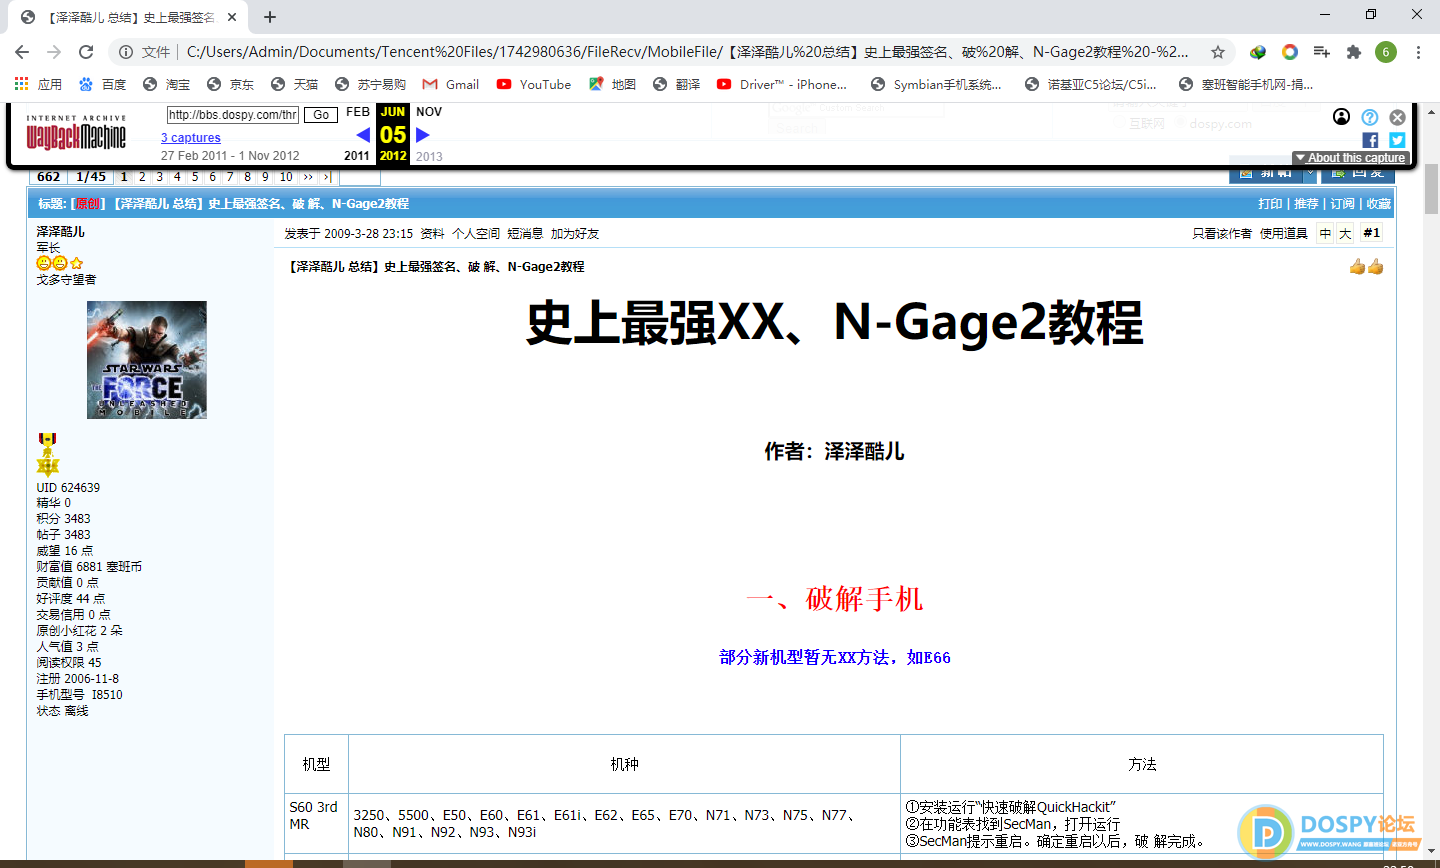Open the Wayback user account icon
The image size is (1440, 868).
(1342, 117)
